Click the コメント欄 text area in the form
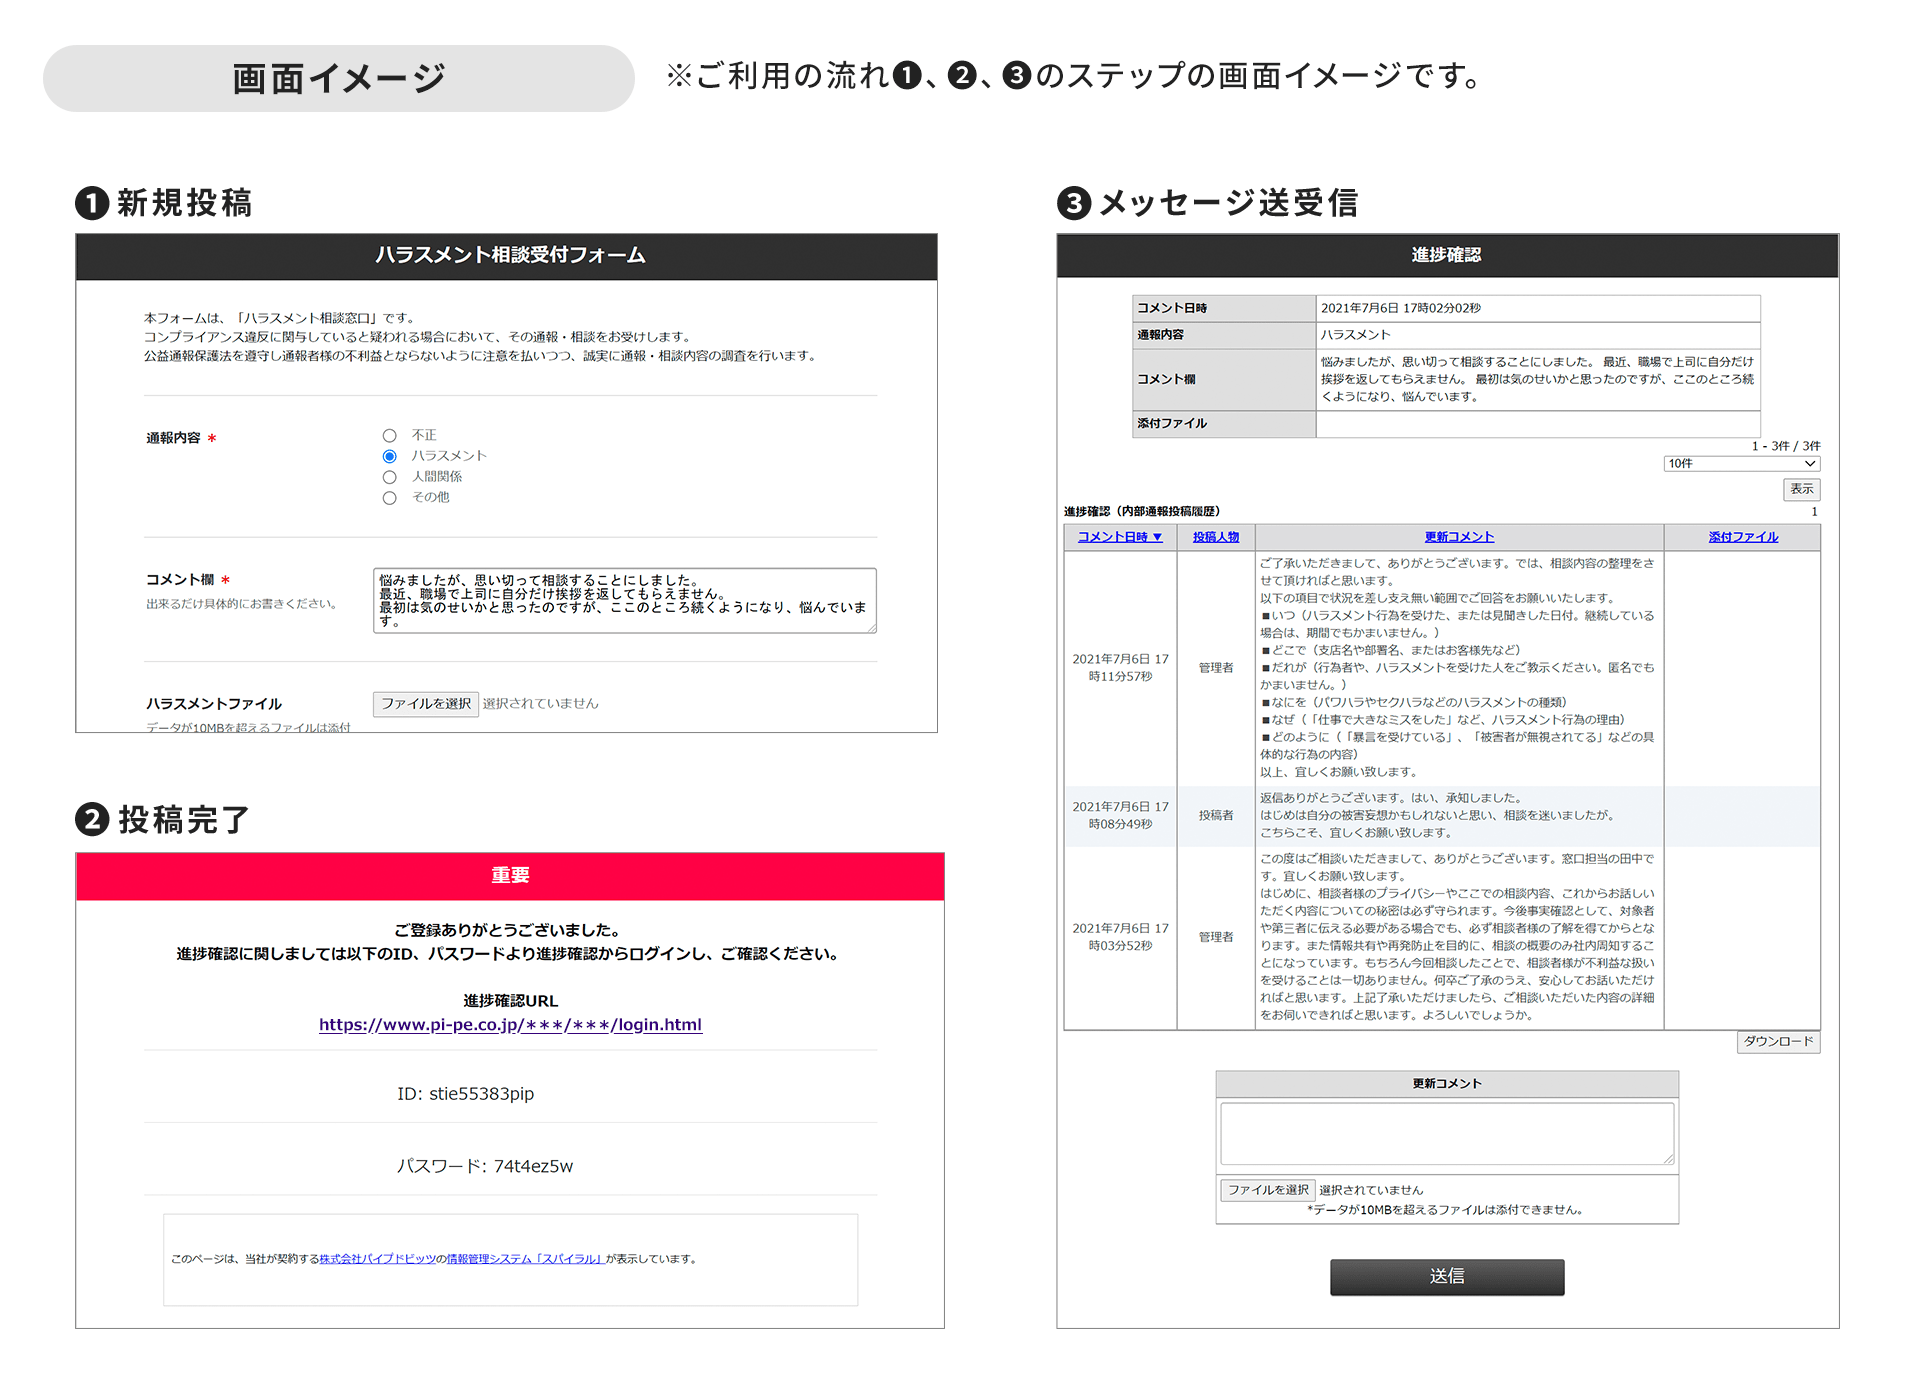Viewport: 1920px width, 1400px height. (625, 601)
